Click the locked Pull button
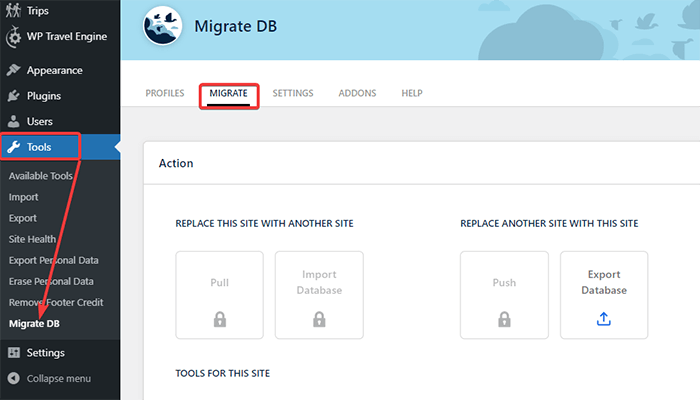This screenshot has width=700, height=400. [219, 295]
